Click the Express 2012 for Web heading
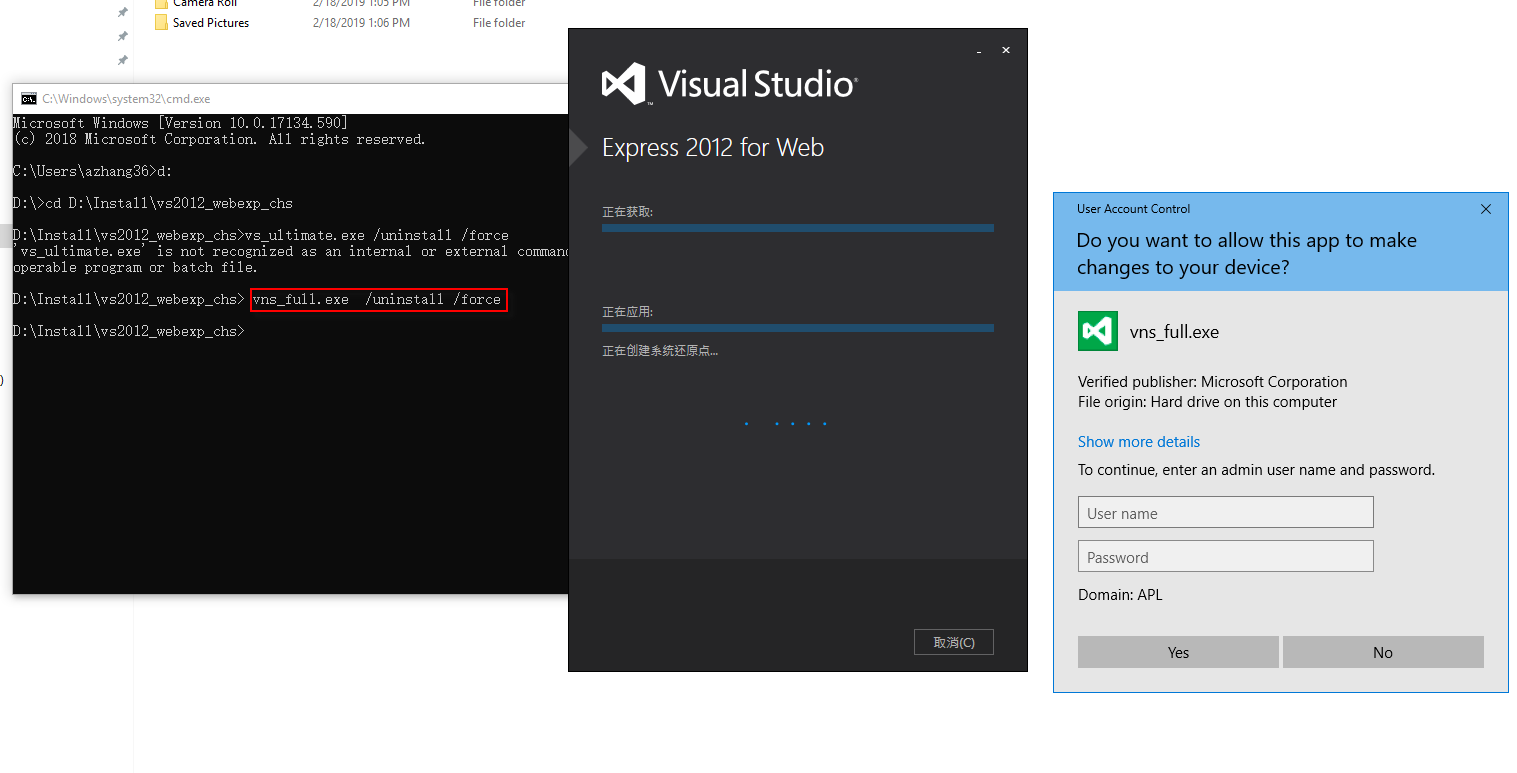Viewport: 1517px width, 773px height. point(712,147)
